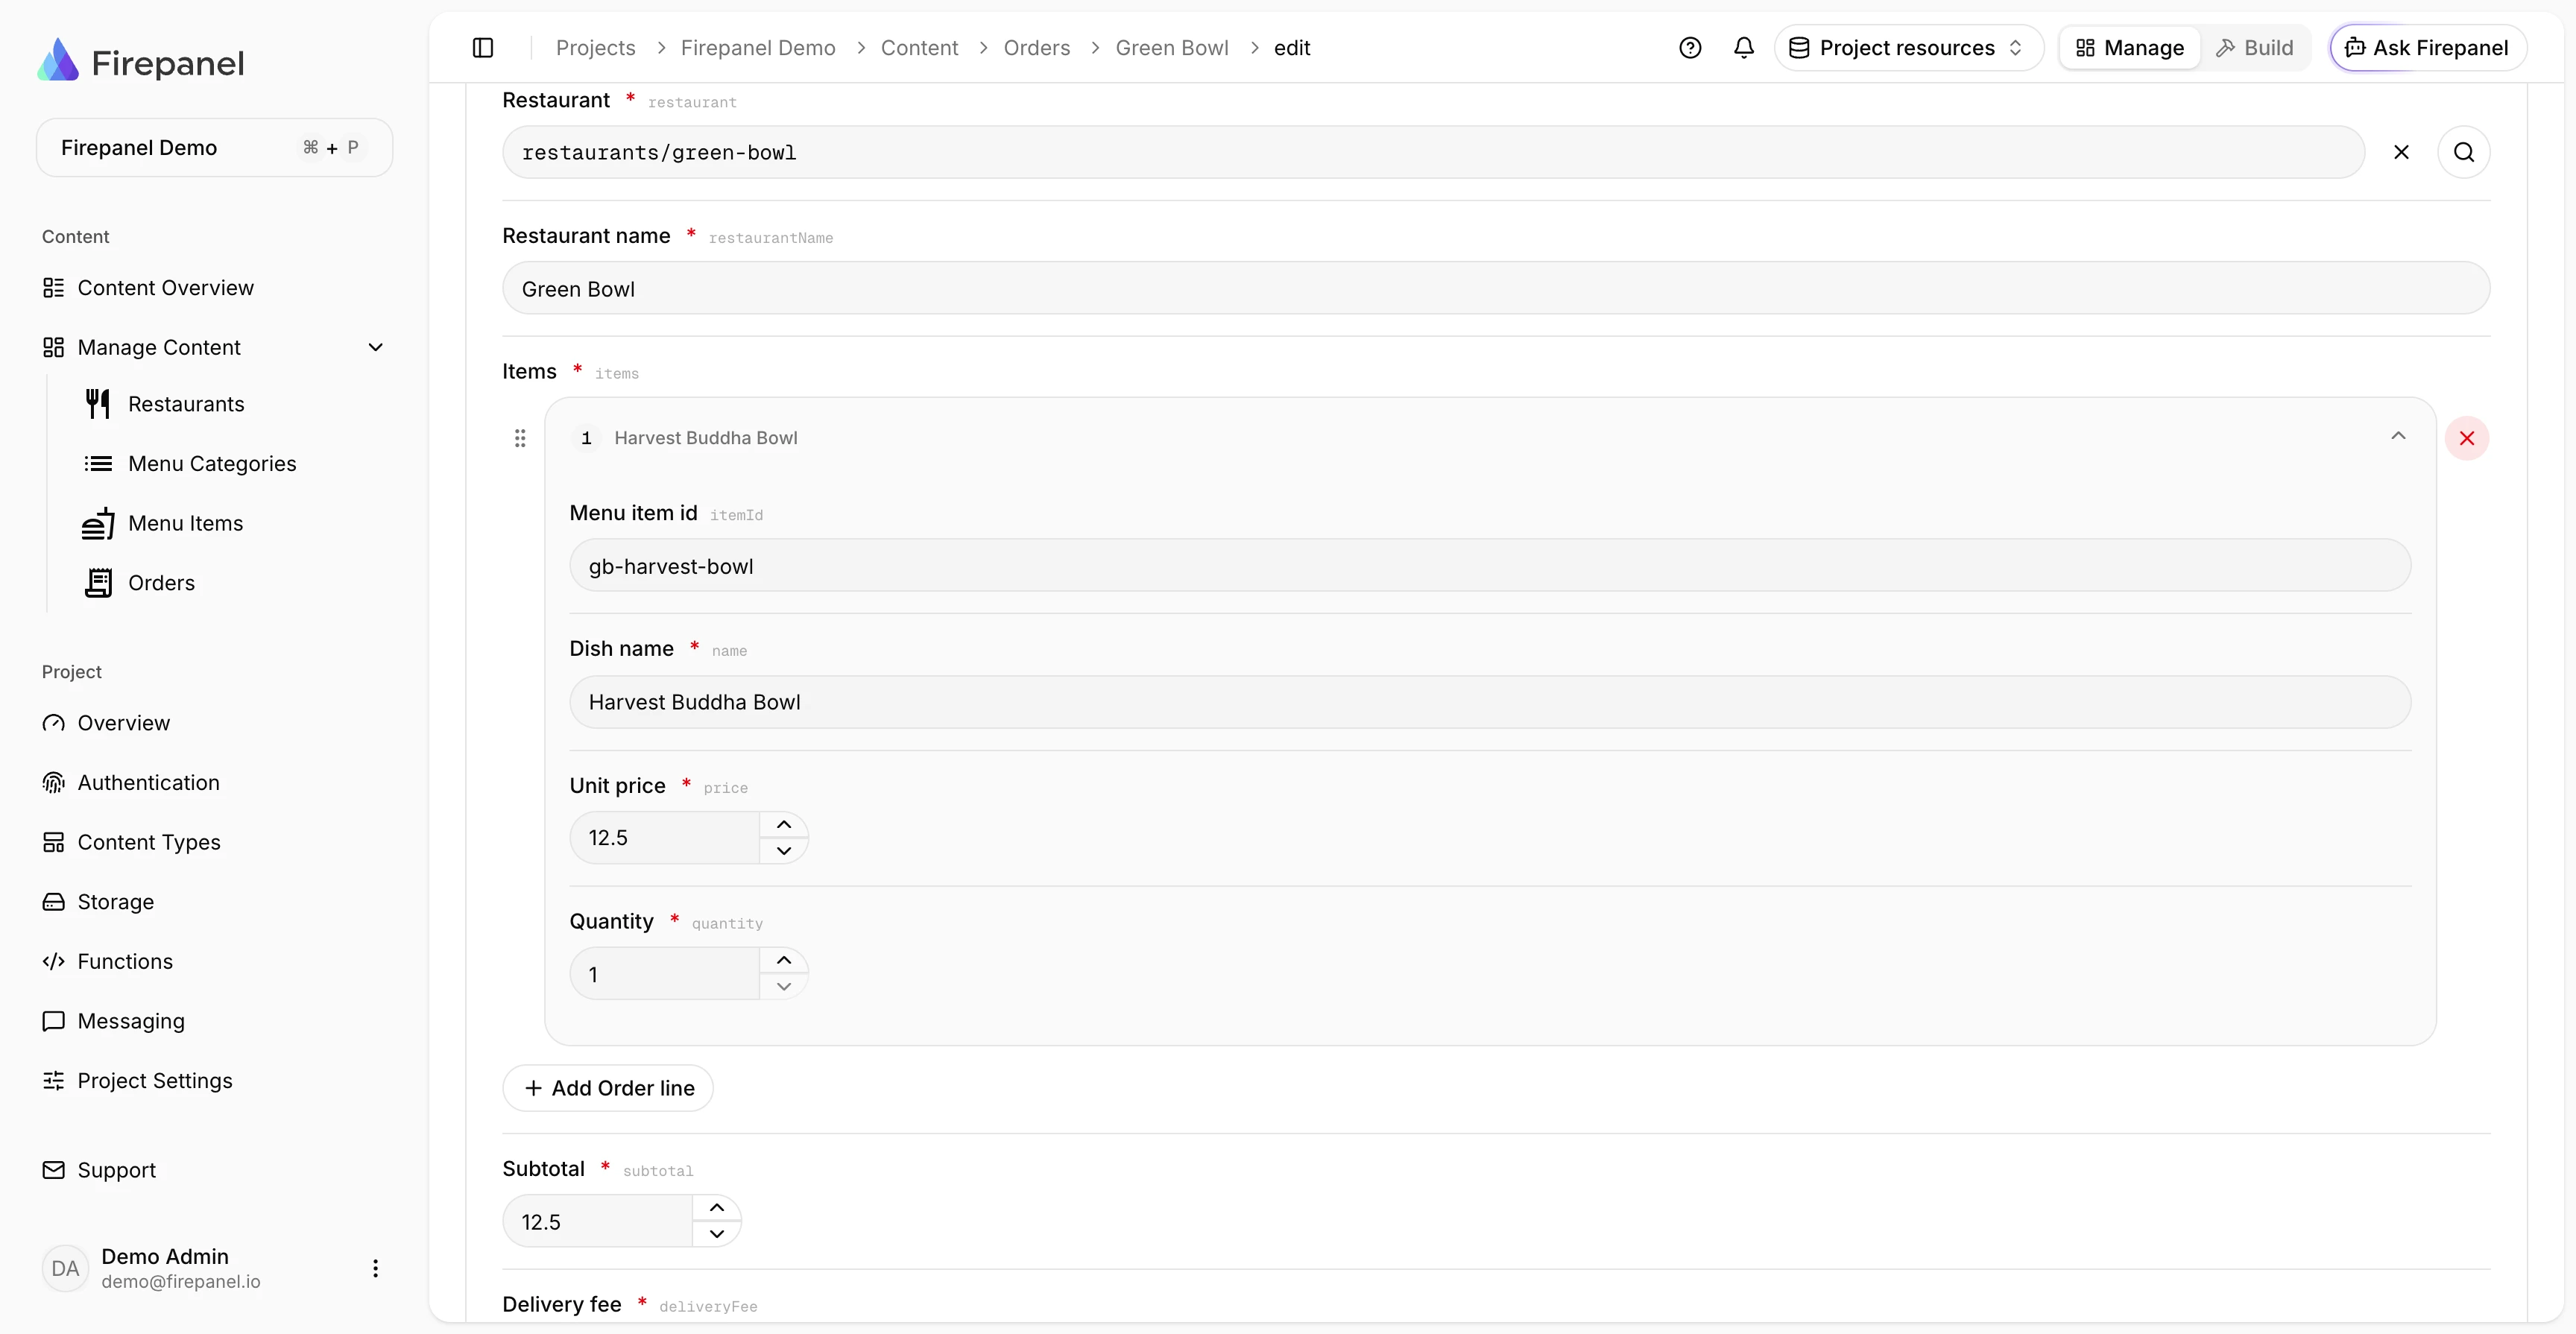Screen dimensions: 2576x1334
Task: Click the Dish name input field
Action: pyautogui.click(x=1490, y=702)
